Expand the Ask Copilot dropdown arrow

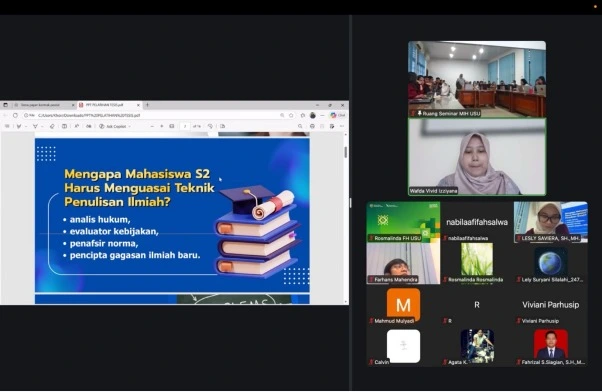tap(130, 126)
